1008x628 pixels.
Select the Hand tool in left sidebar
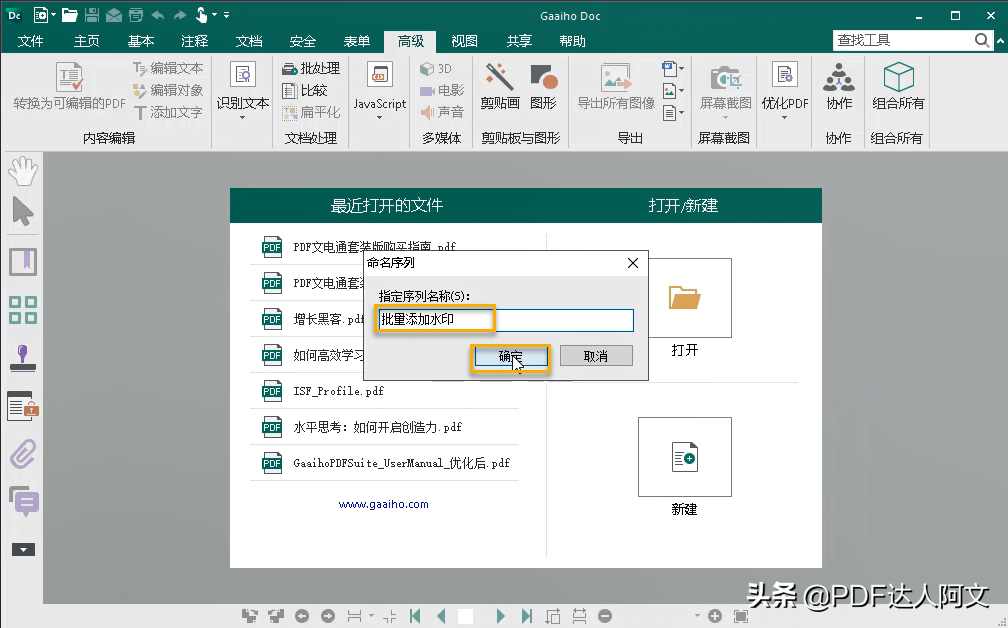click(22, 171)
